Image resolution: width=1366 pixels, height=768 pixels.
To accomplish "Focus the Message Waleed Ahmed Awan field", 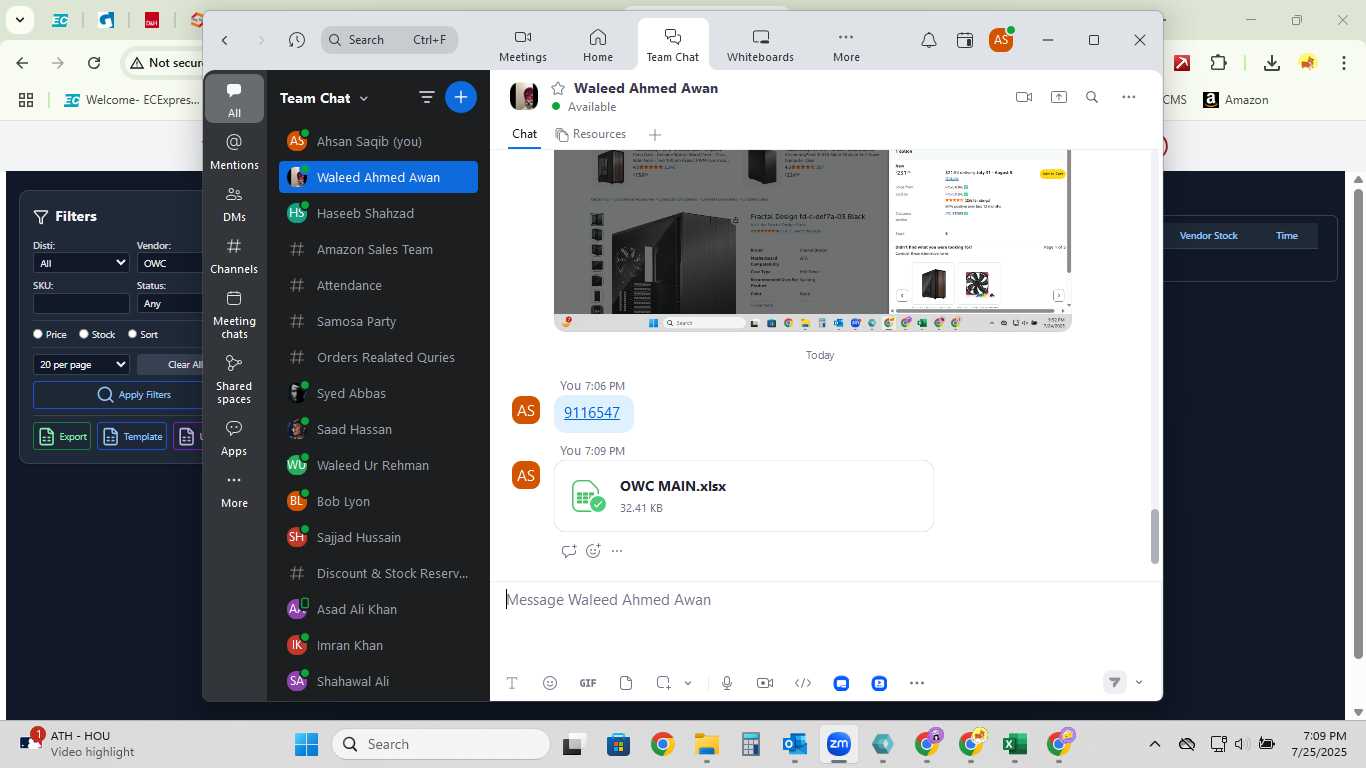I will (x=826, y=600).
